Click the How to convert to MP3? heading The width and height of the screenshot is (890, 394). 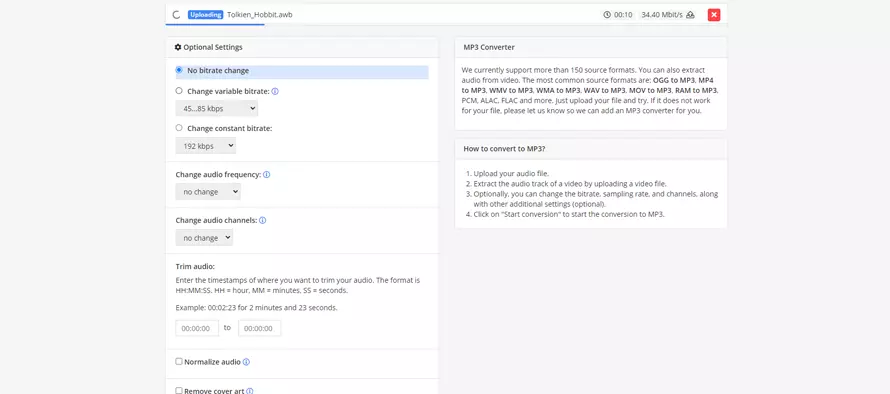pos(505,149)
